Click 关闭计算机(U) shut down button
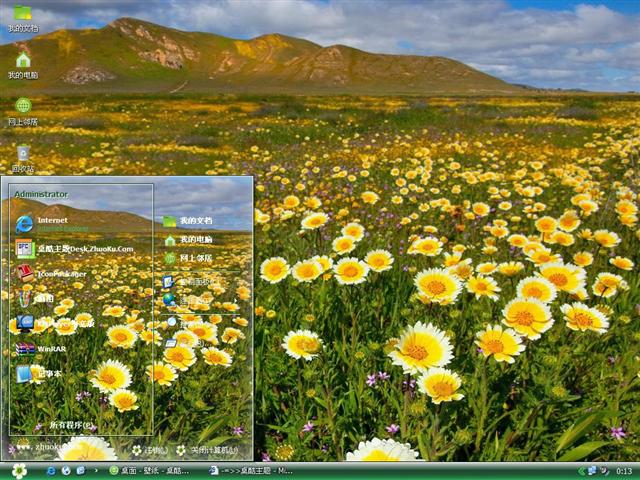 (207, 450)
